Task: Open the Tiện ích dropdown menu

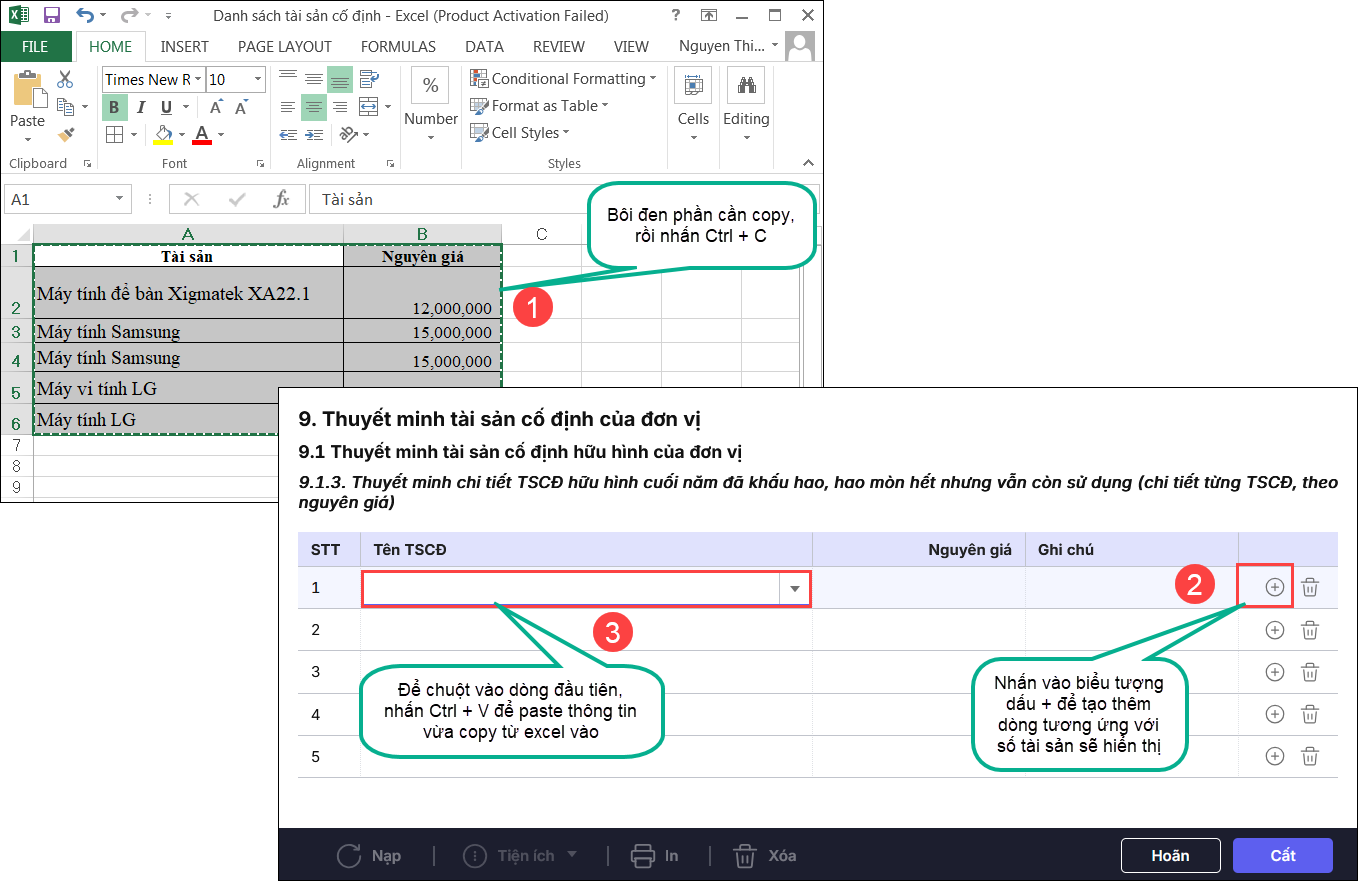Action: [522, 856]
